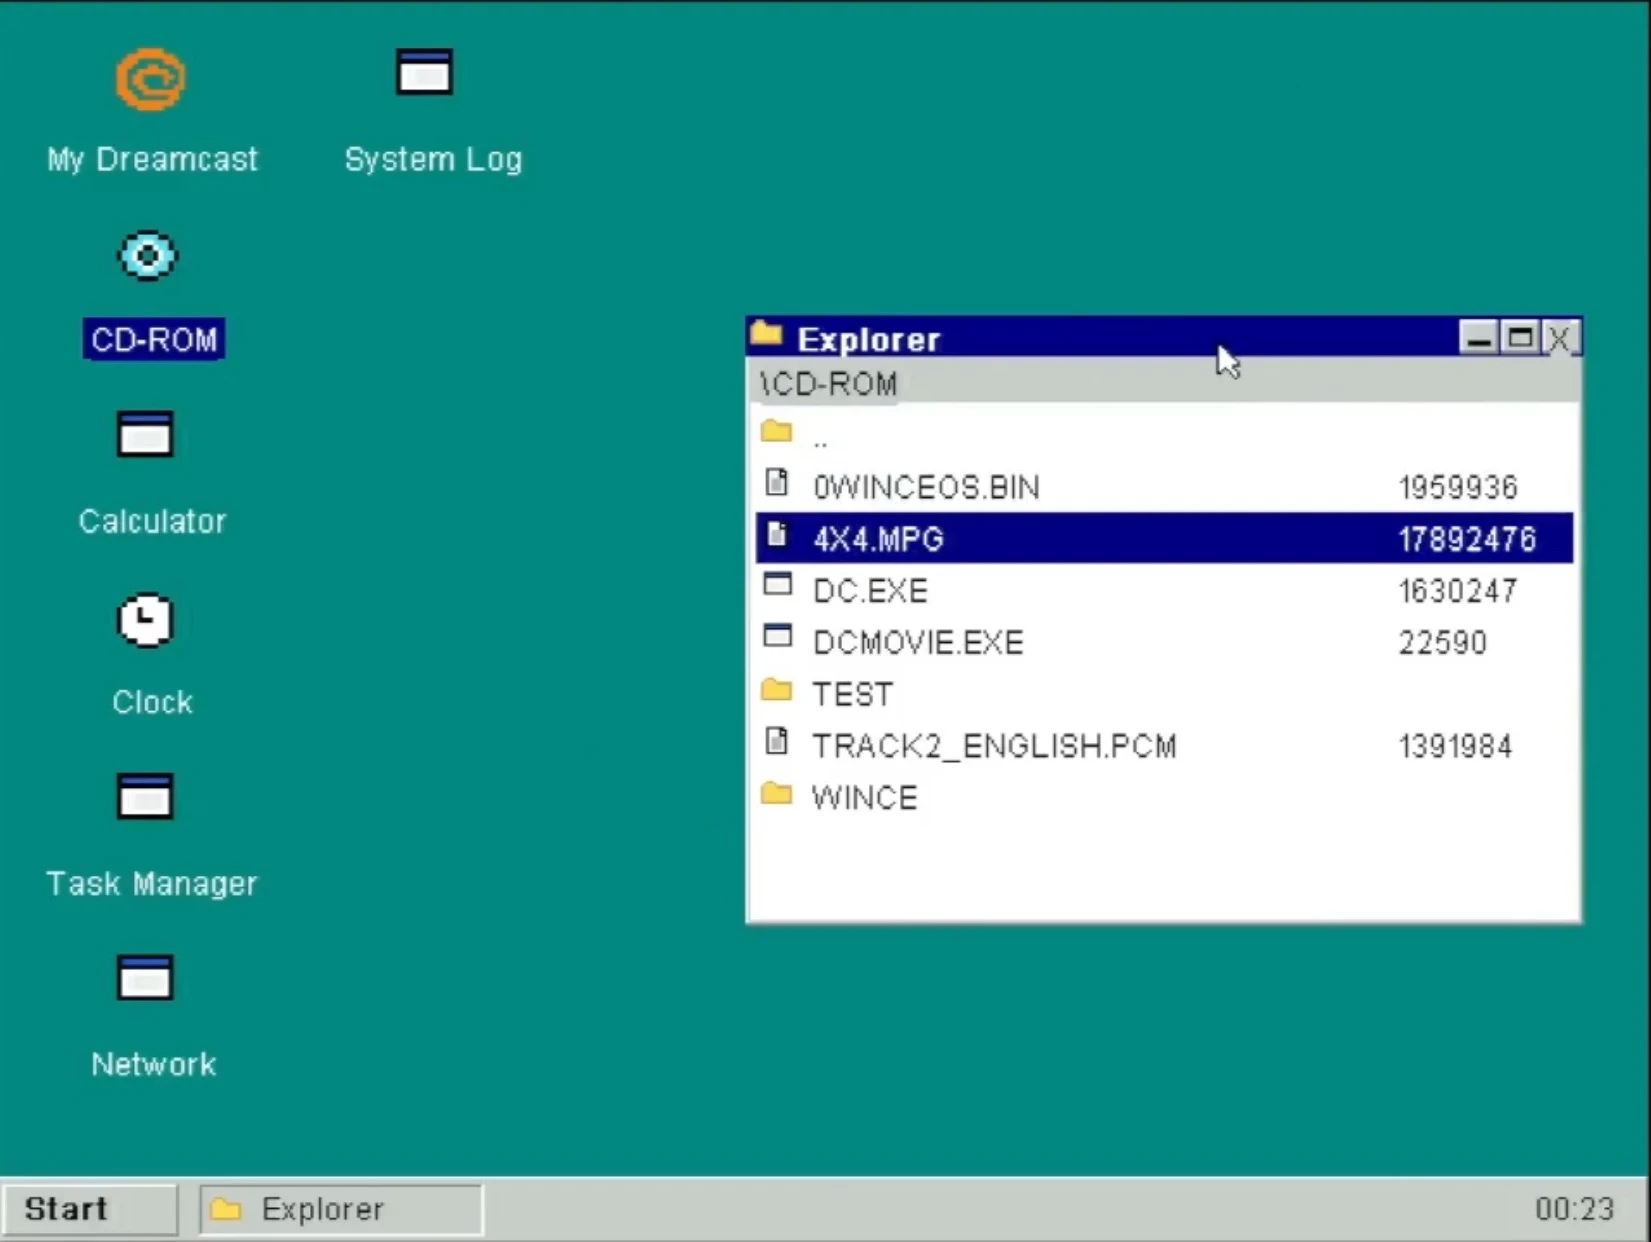The width and height of the screenshot is (1651, 1242).
Task: Click the My Dreamcast label
Action: (152, 159)
